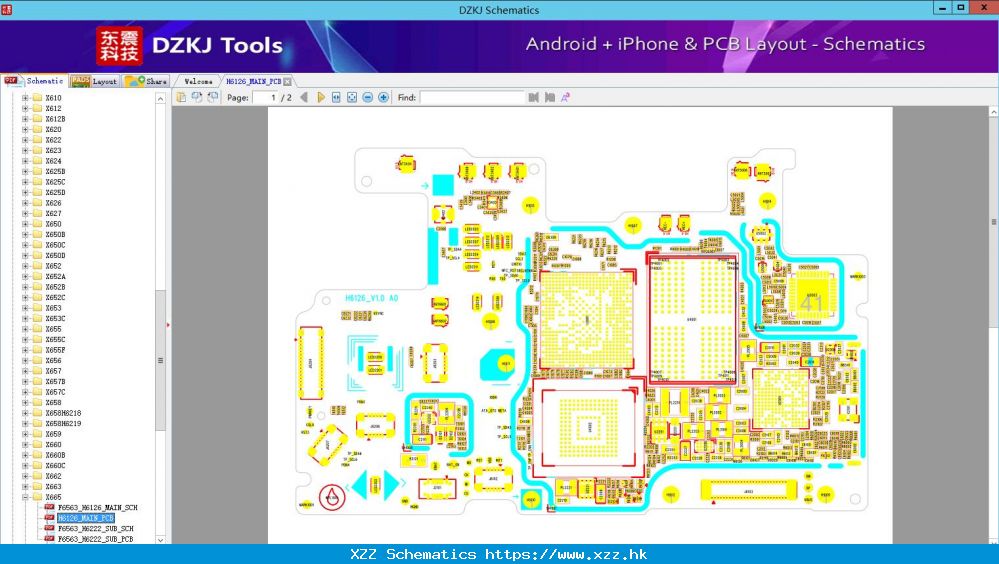Select the X622 folder label
Viewport: 999px width, 564px height.
coord(54,140)
